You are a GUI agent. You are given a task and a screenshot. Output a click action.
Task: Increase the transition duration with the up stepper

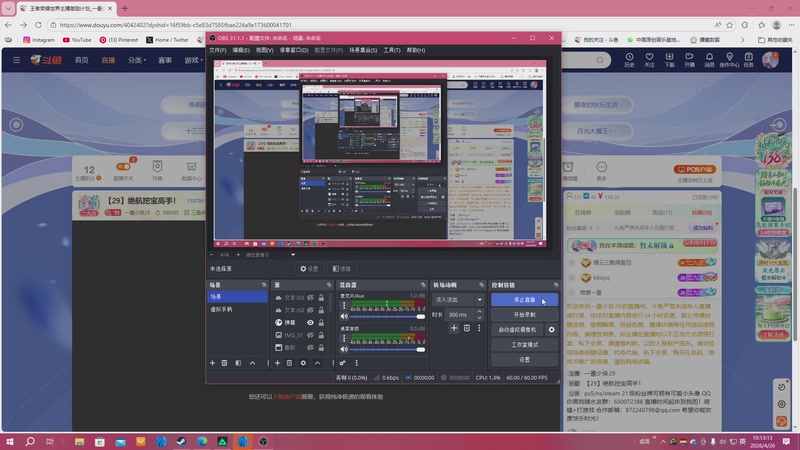479,312
